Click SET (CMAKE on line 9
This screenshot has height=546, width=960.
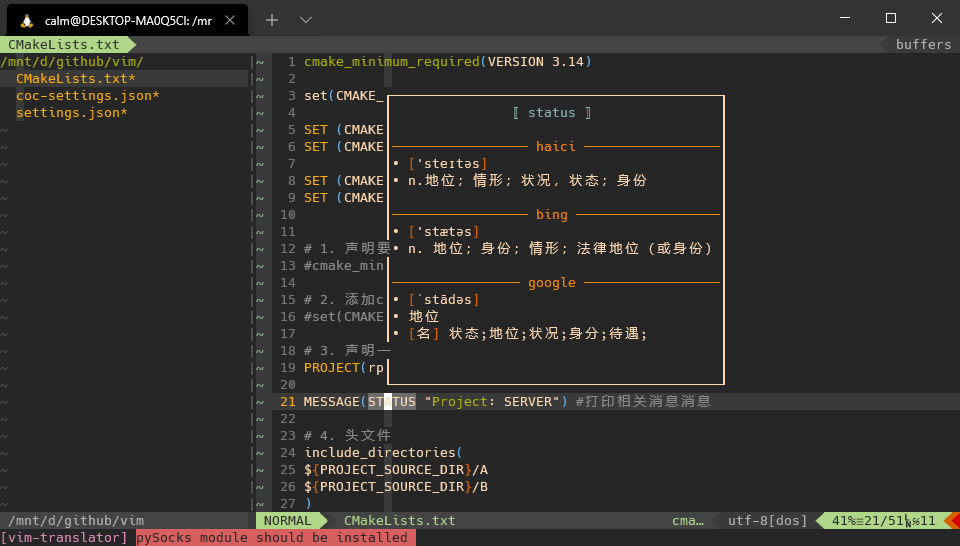click(x=344, y=198)
